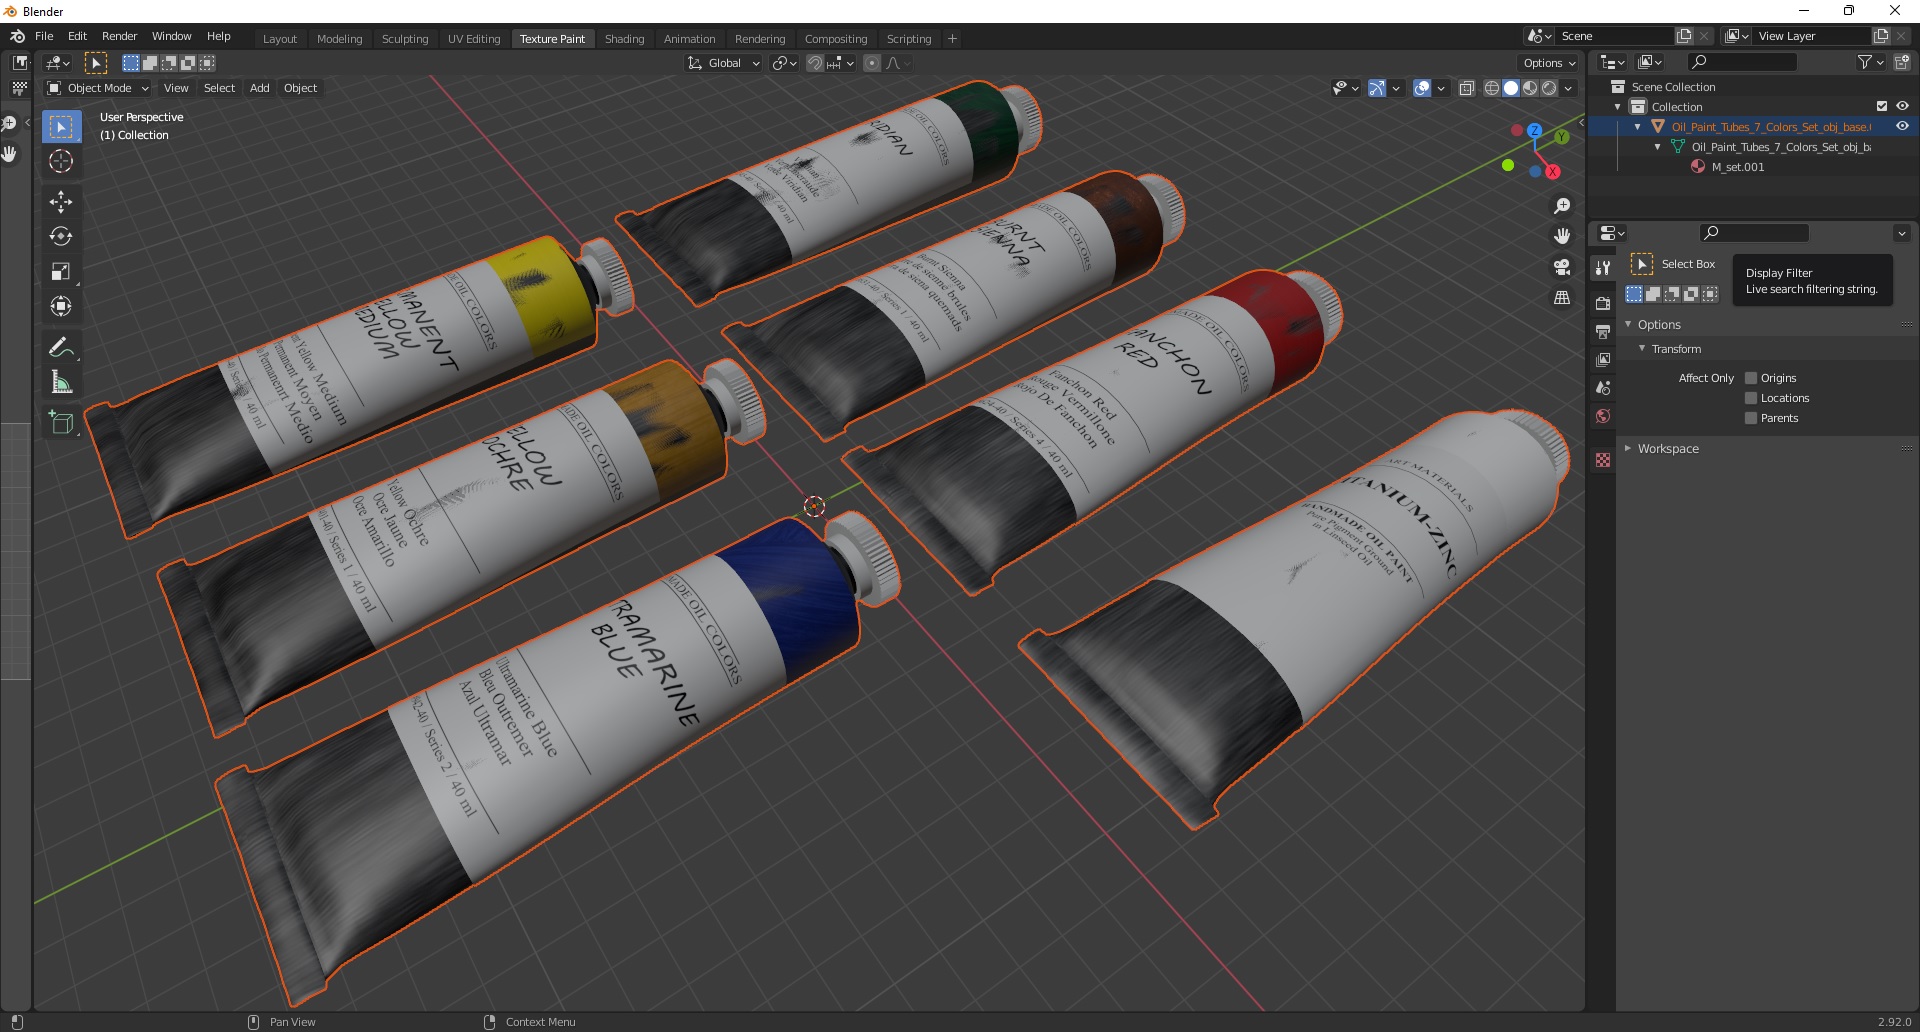This screenshot has height=1032, width=1920.
Task: Expand the Workspace panel
Action: coord(1629,449)
